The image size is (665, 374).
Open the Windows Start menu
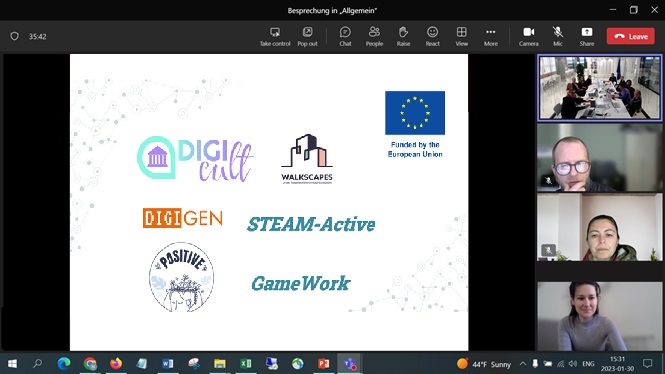12,364
